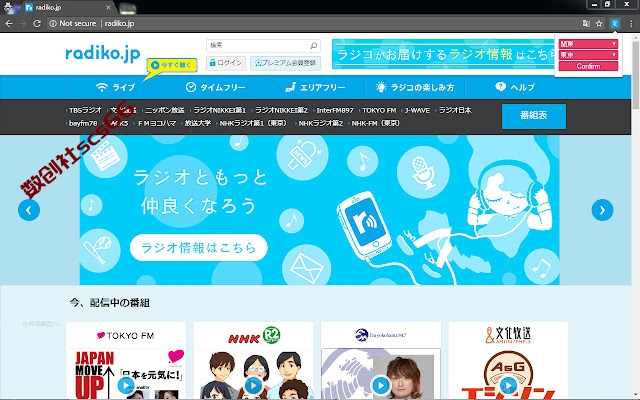Open the ライブ menu
640x400 pixels.
[x=115, y=87]
